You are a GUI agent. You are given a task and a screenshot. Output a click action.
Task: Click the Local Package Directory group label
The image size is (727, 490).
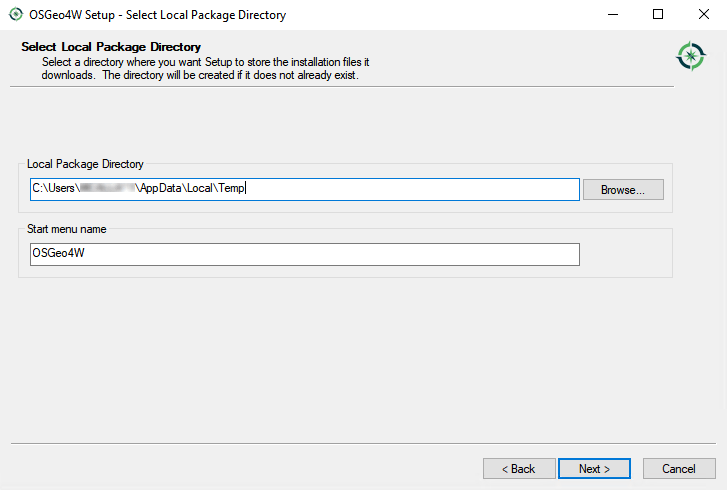pyautogui.click(x=86, y=164)
